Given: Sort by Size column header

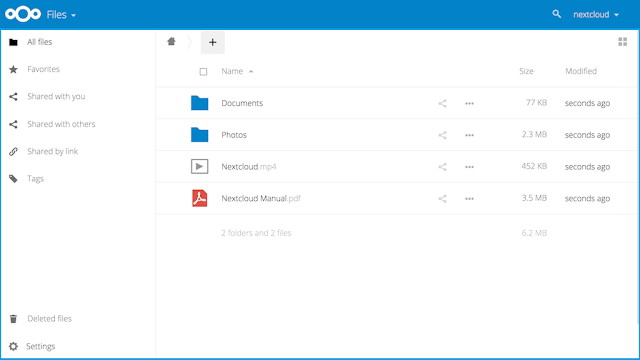Looking at the screenshot, I should point(526,71).
